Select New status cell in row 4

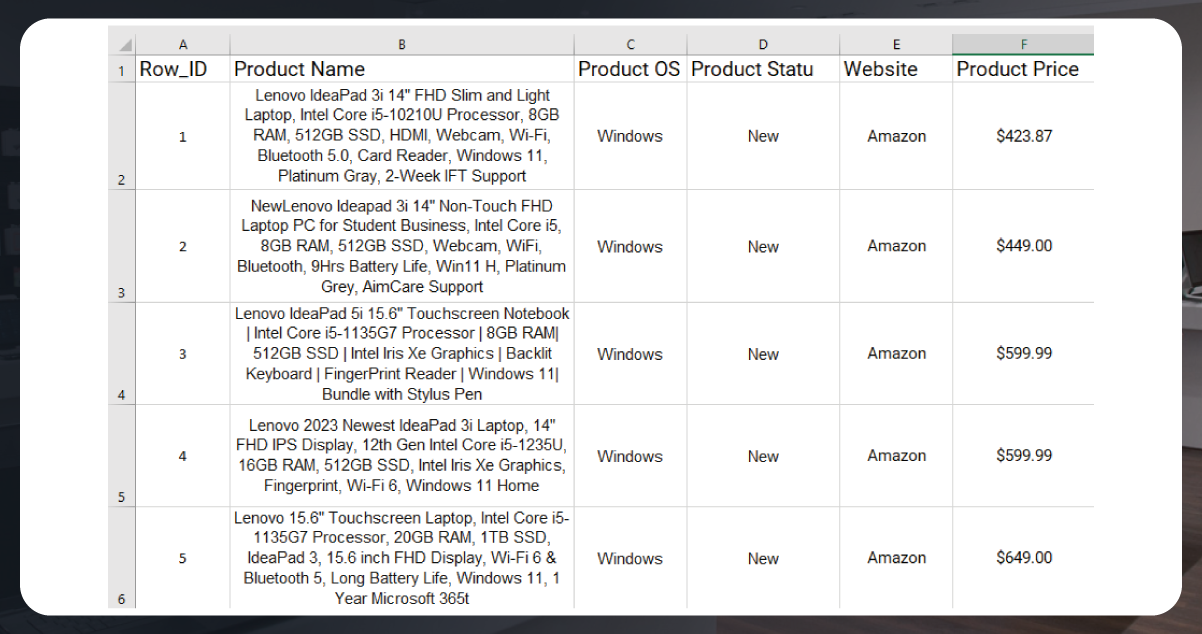tap(763, 354)
